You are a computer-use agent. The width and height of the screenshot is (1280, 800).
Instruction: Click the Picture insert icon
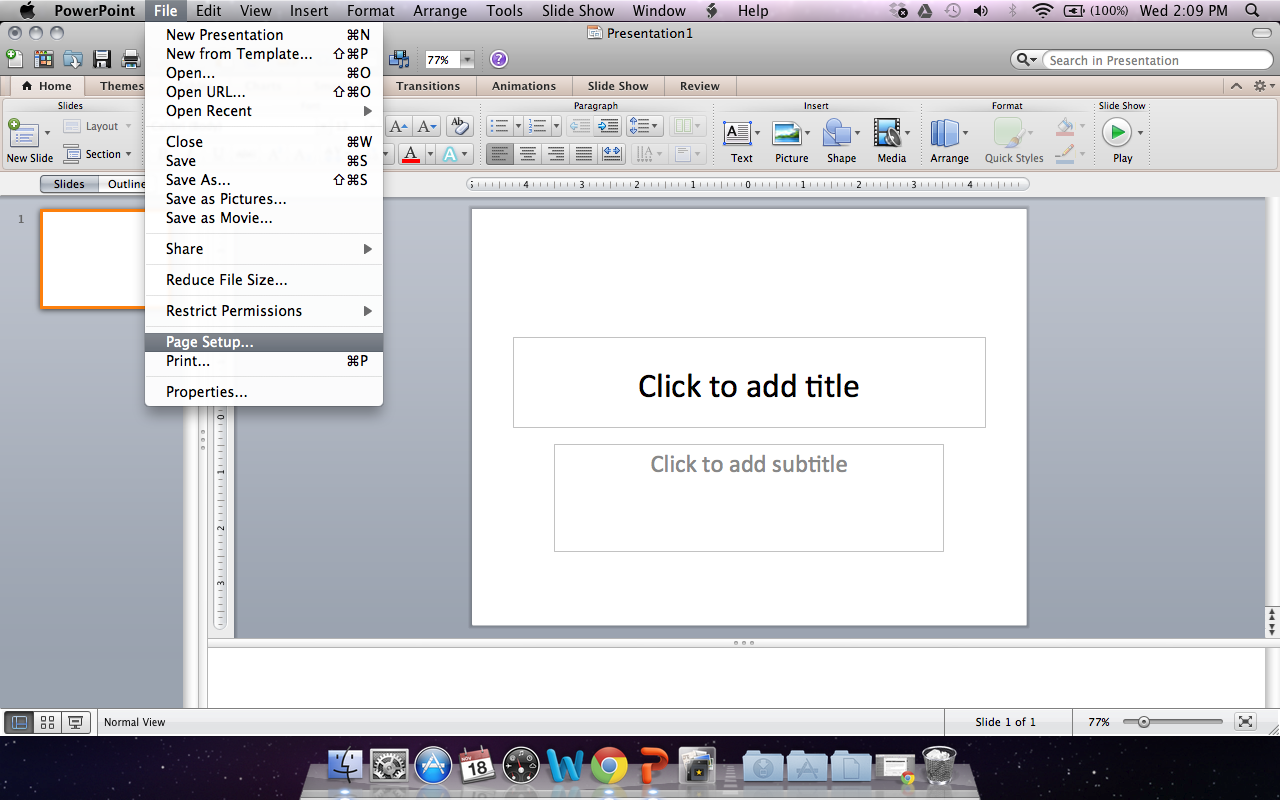coord(788,133)
